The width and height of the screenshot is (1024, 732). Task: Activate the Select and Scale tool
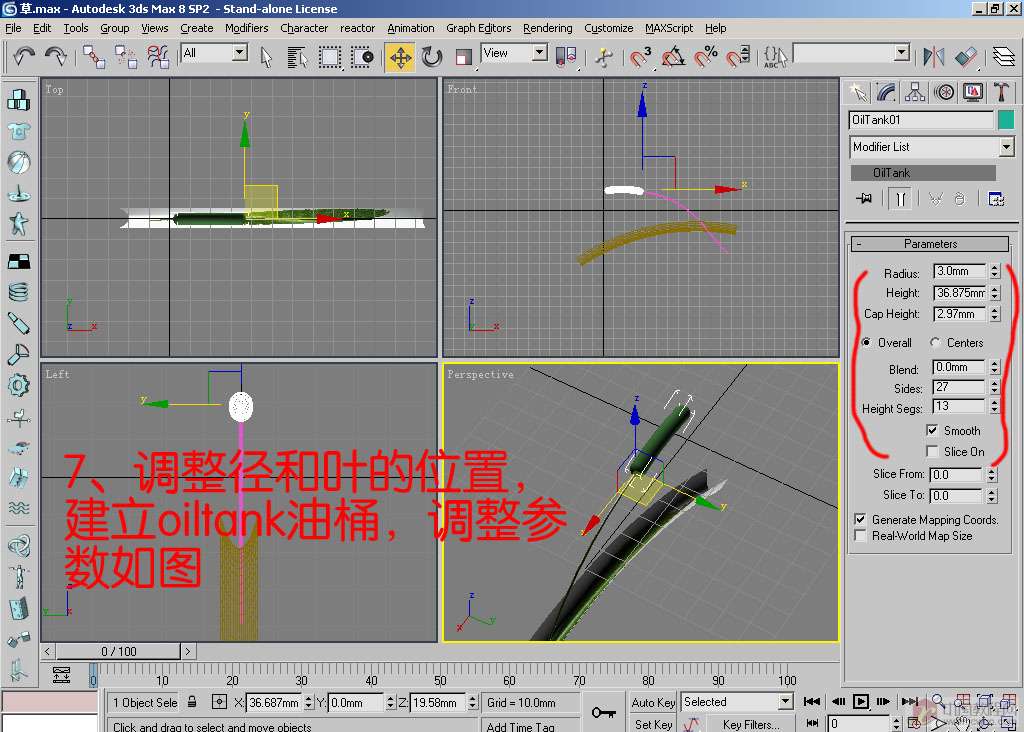coord(463,57)
